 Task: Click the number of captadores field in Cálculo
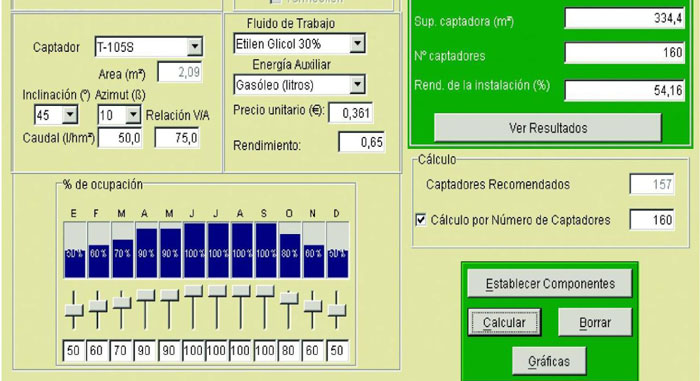[x=652, y=220]
